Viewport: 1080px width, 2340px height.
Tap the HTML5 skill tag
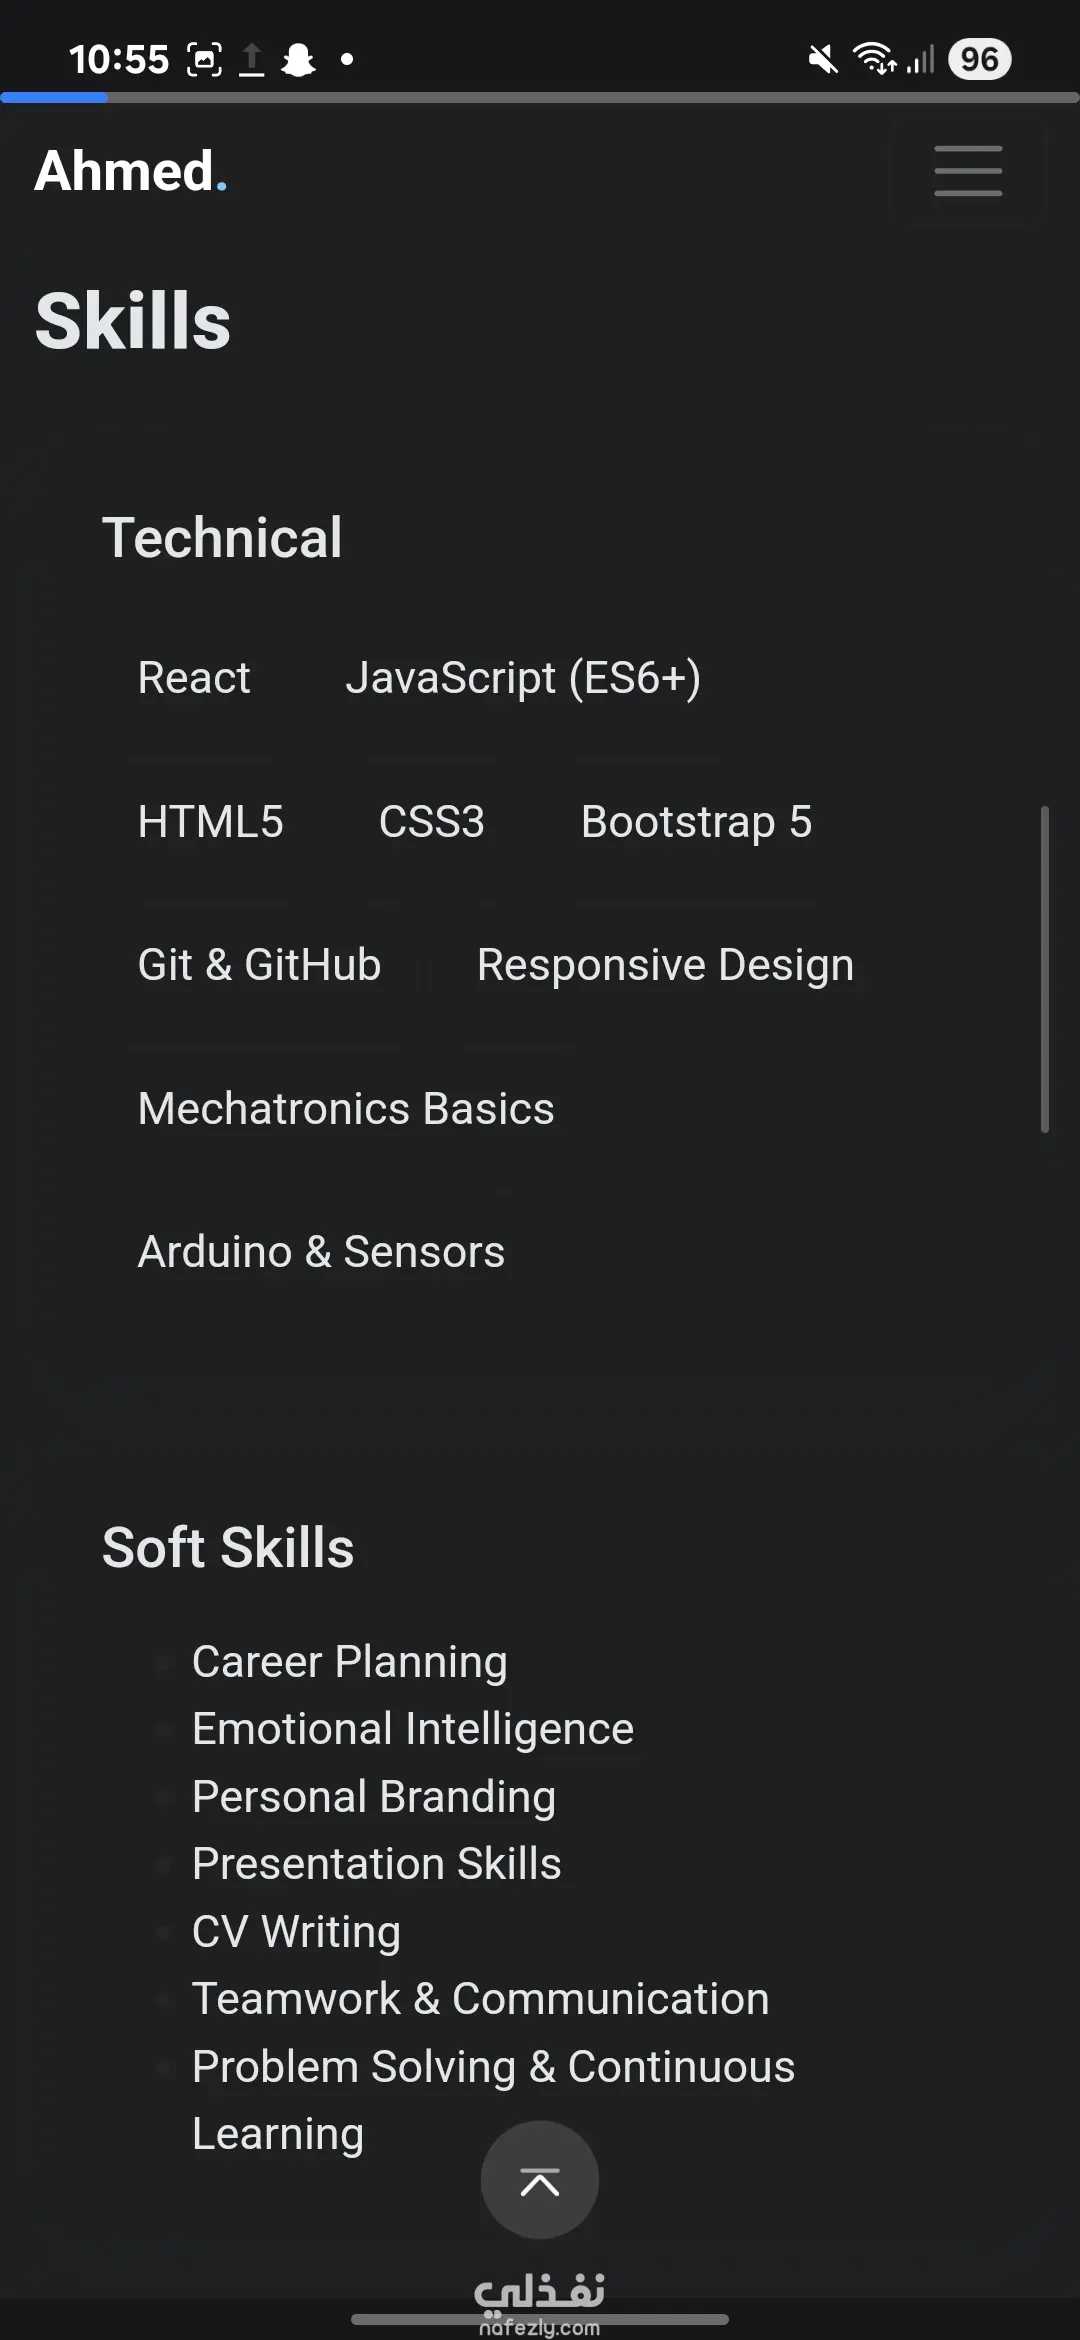(211, 822)
